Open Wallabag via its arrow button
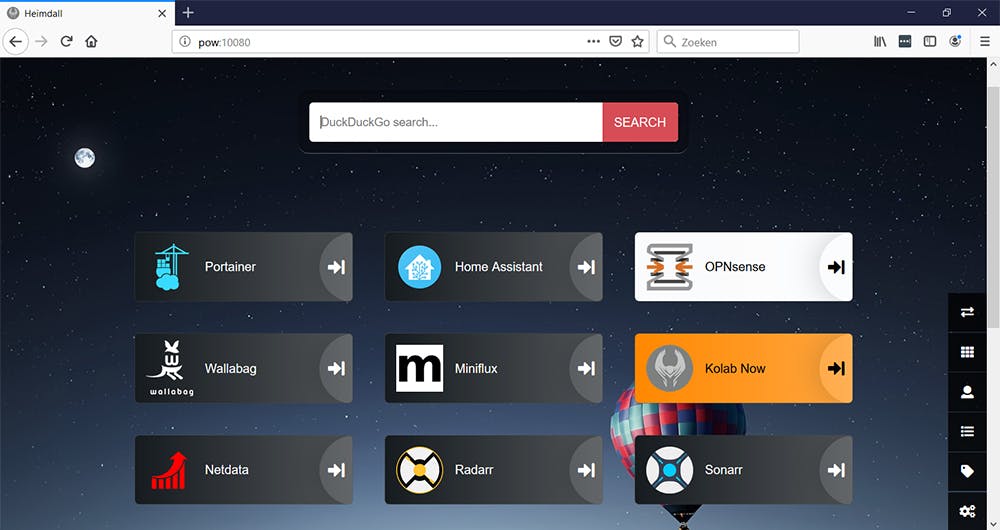 click(336, 368)
